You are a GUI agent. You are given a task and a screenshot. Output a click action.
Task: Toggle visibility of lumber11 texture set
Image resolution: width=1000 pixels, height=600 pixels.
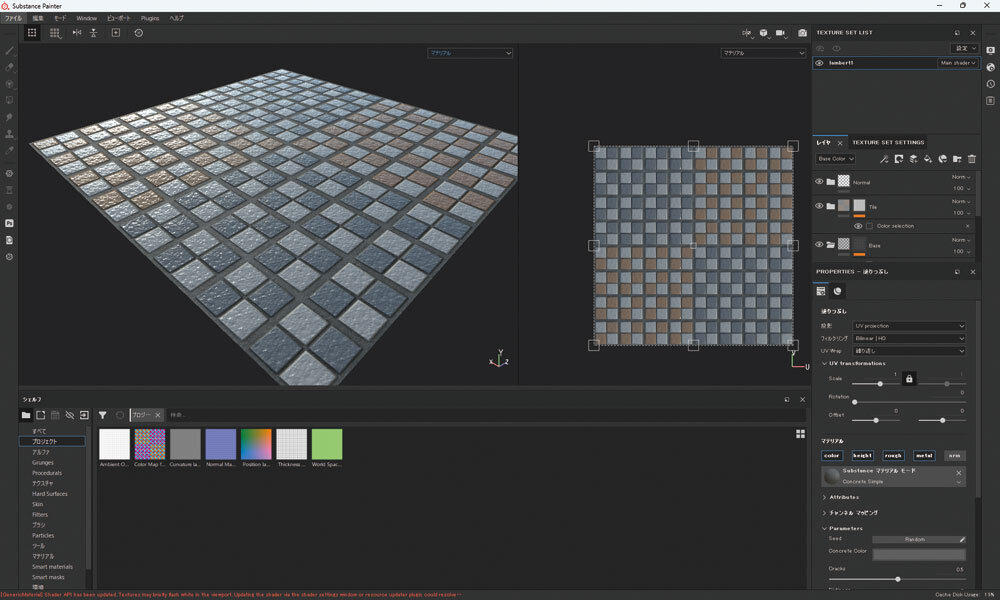click(x=819, y=63)
